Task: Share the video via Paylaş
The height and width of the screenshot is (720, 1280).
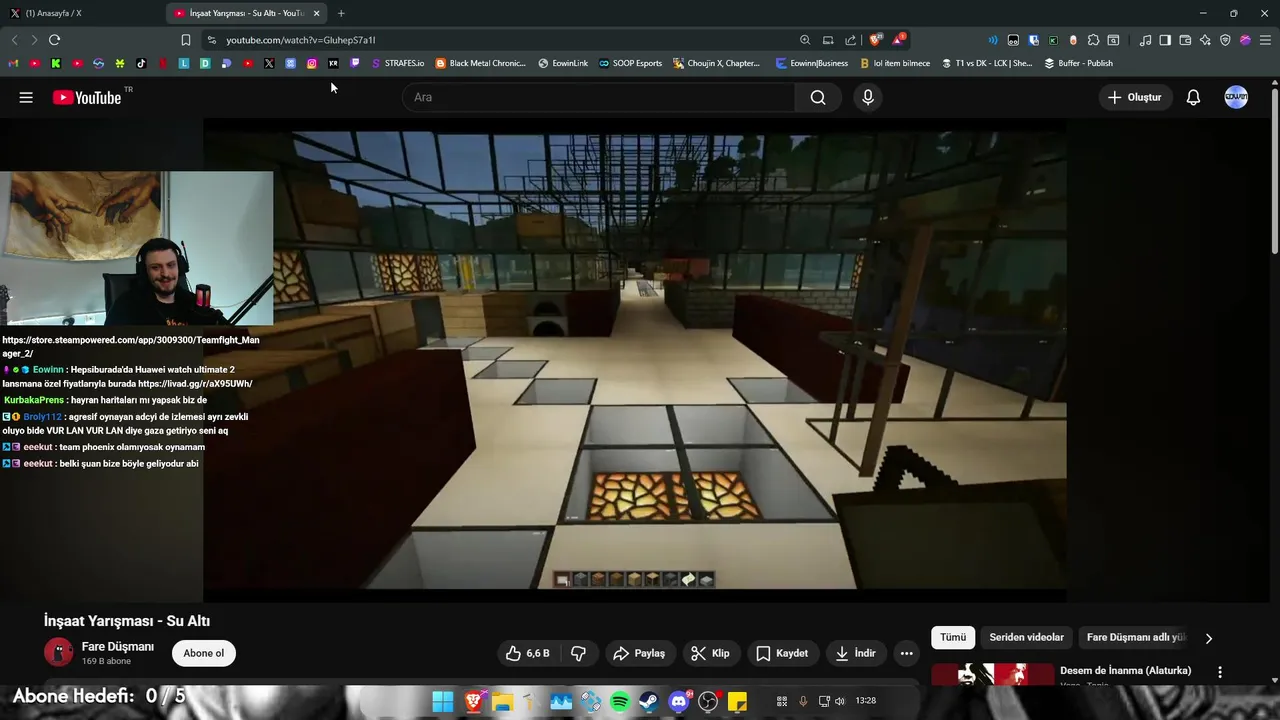Action: [639, 653]
